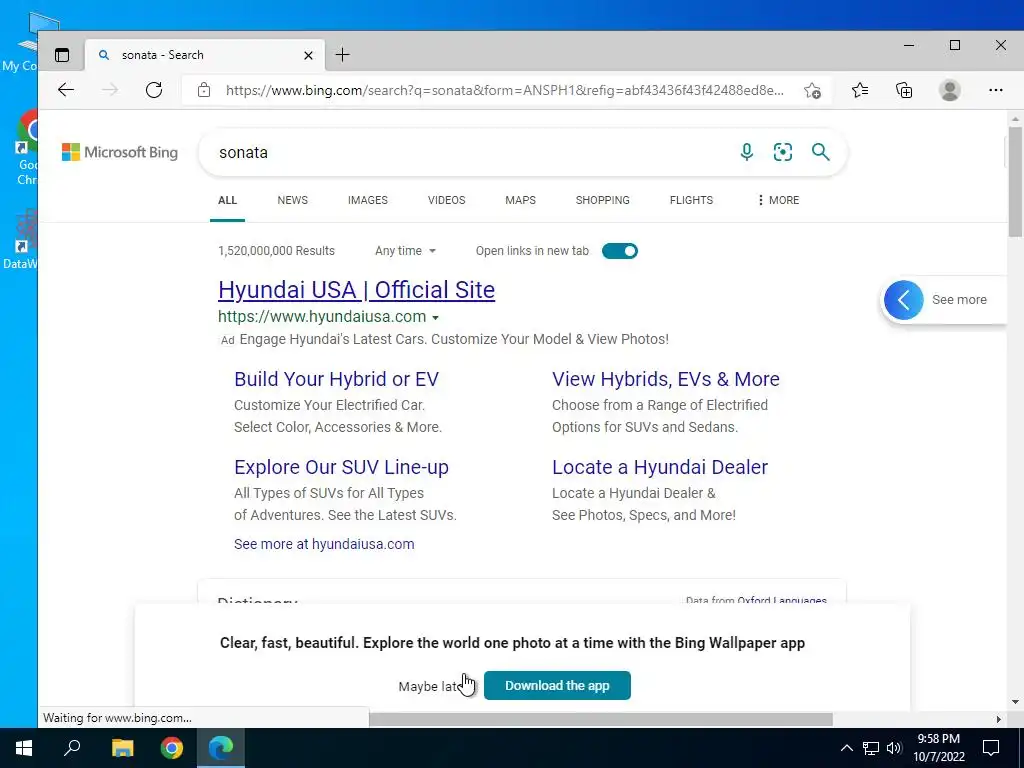Show hidden system tray icons

(846, 748)
